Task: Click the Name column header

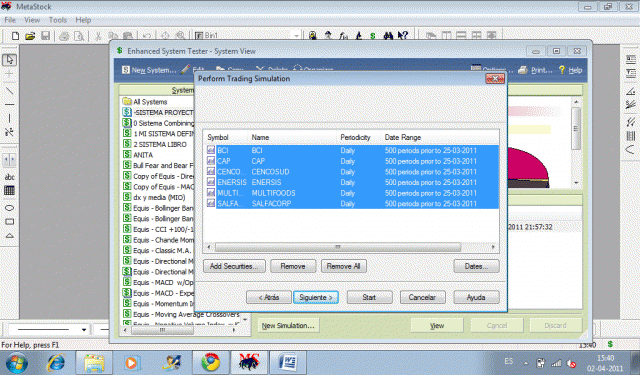Action: (x=292, y=138)
